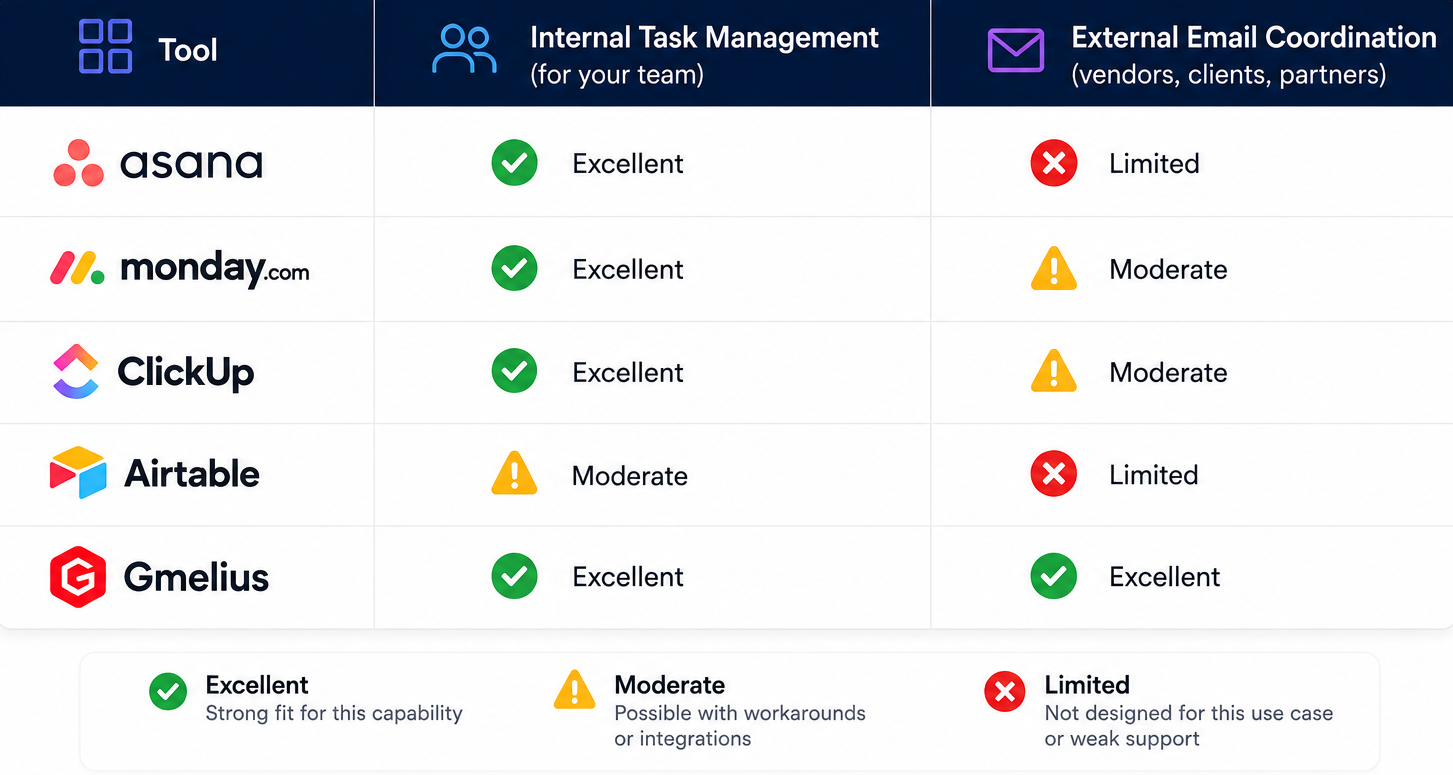Click "Limited" in the Airtable row
Viewport: 1453px width, 775px height.
pos(1154,475)
